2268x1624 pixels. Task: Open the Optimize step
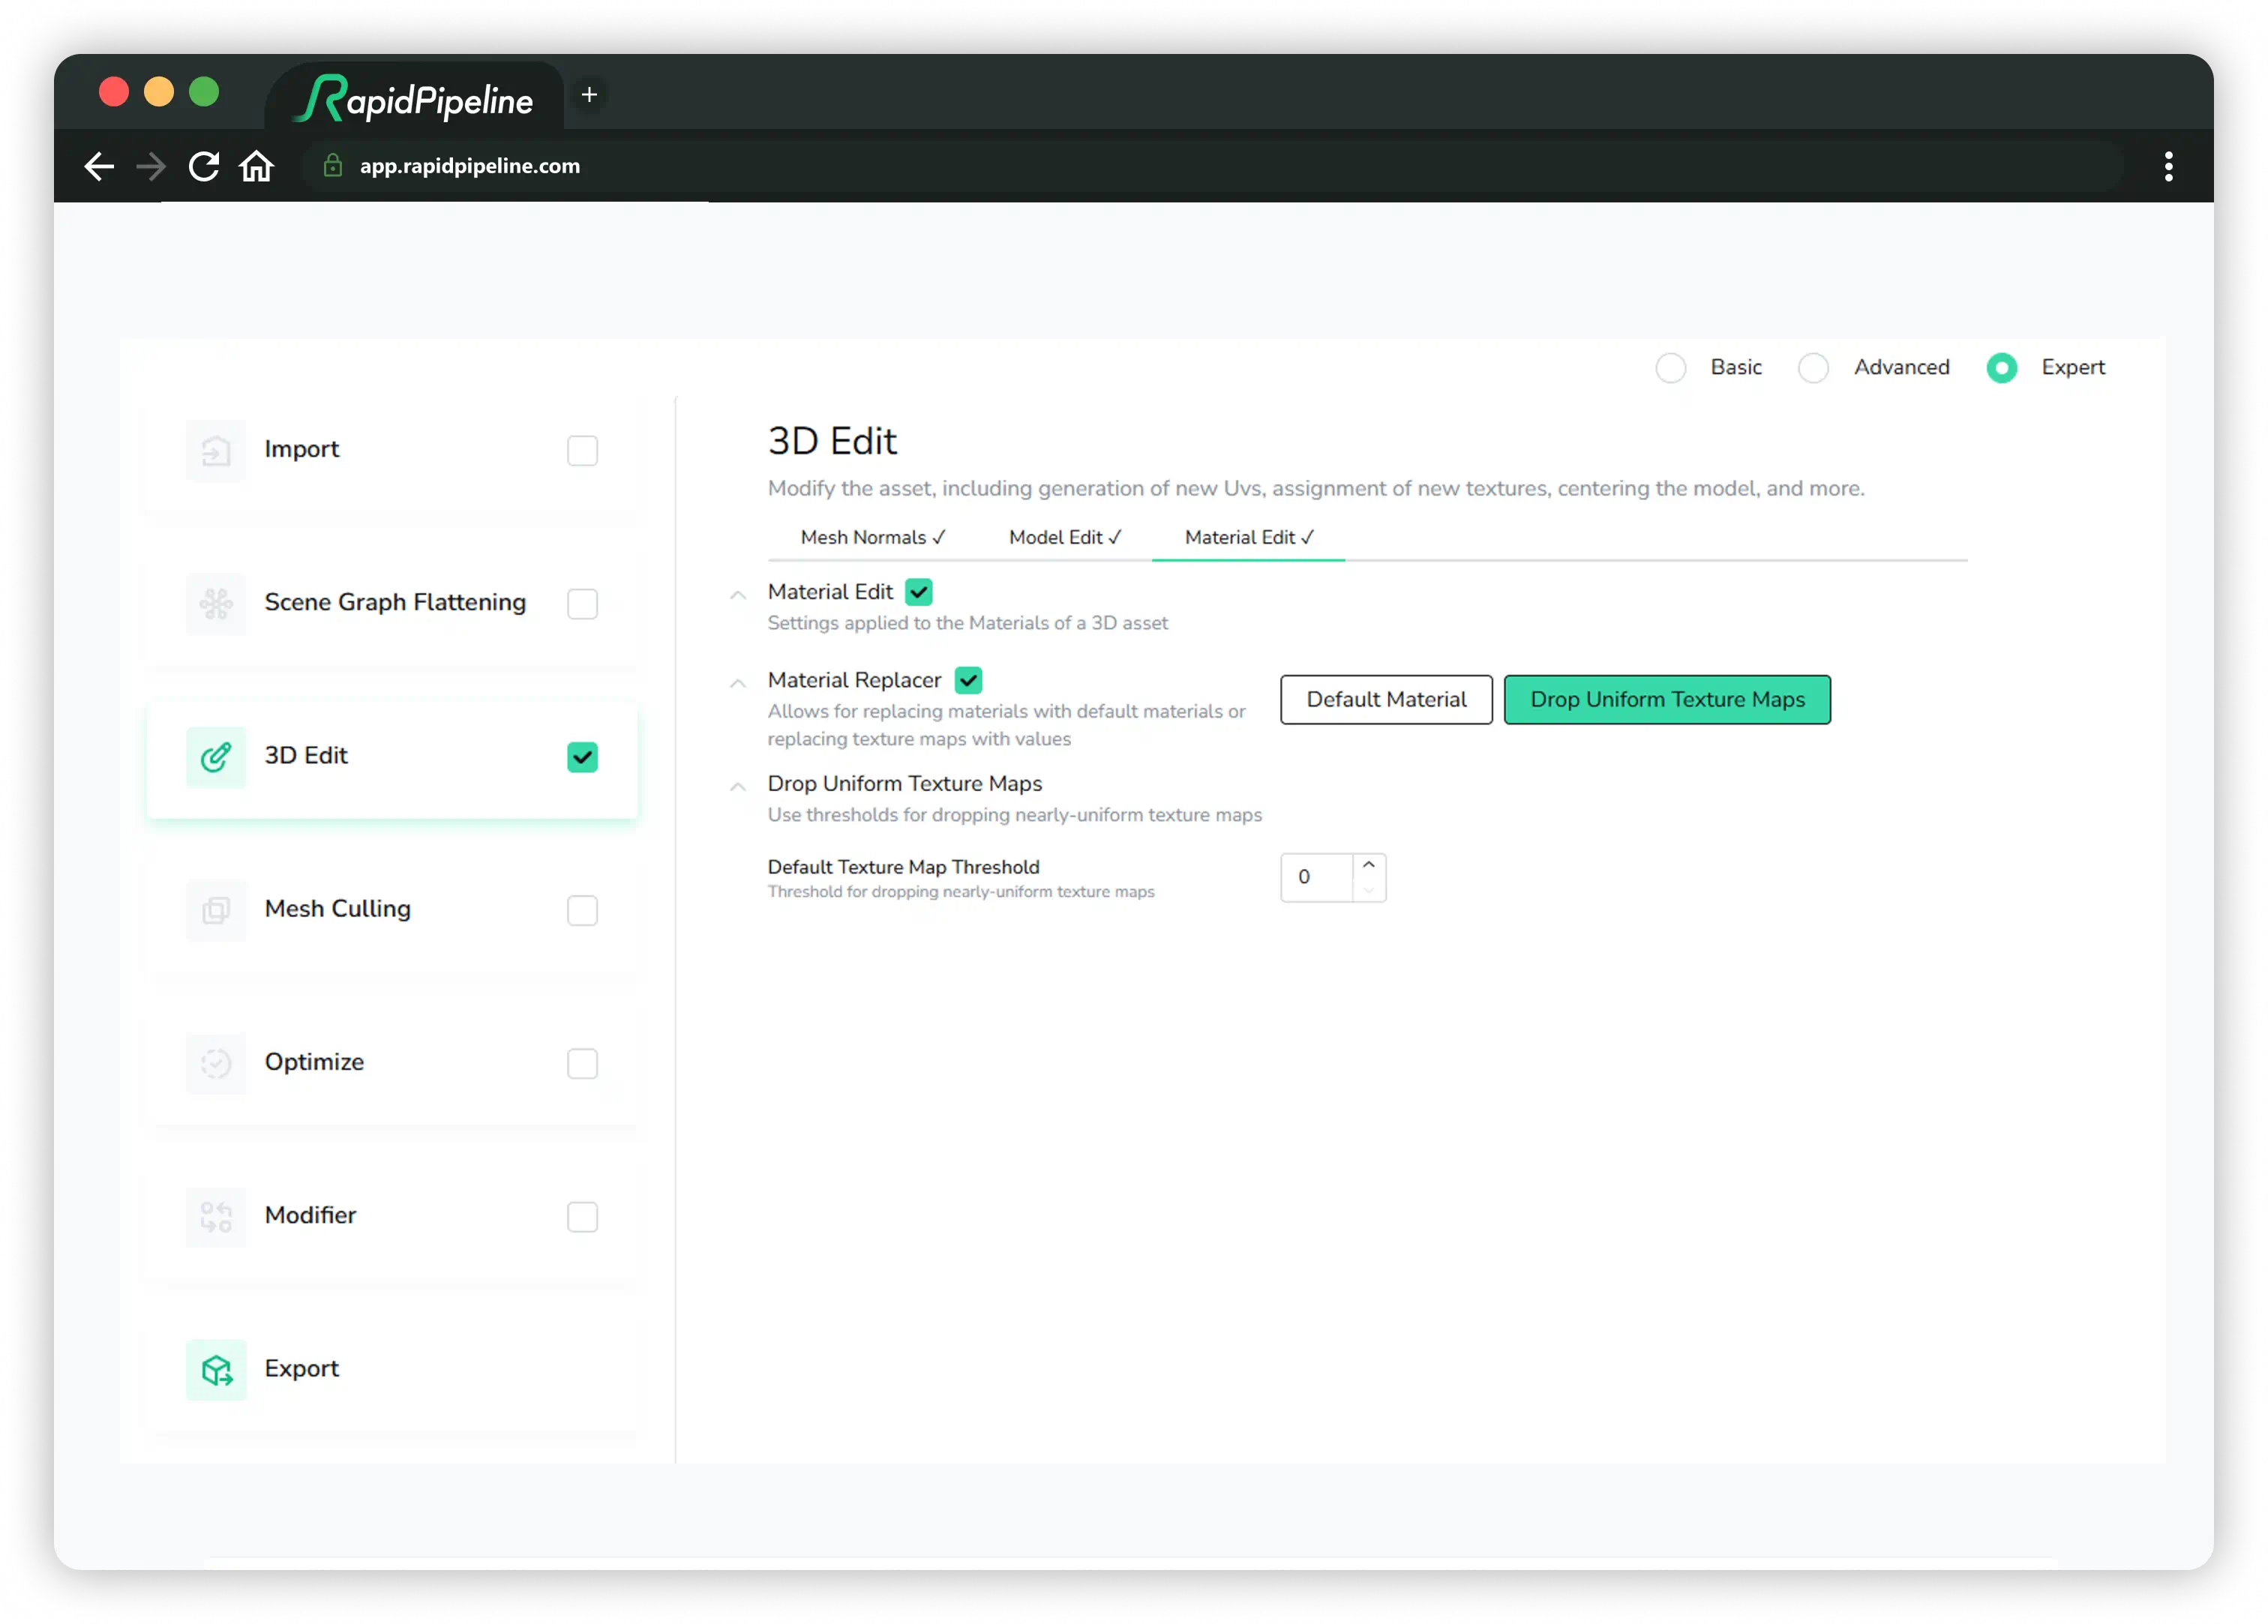[x=391, y=1063]
